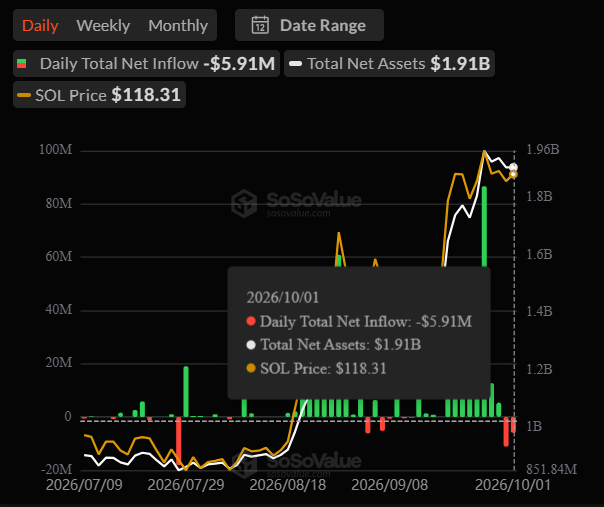The height and width of the screenshot is (507, 604).
Task: Click the 851.84M right axis label
Action: click(x=552, y=469)
